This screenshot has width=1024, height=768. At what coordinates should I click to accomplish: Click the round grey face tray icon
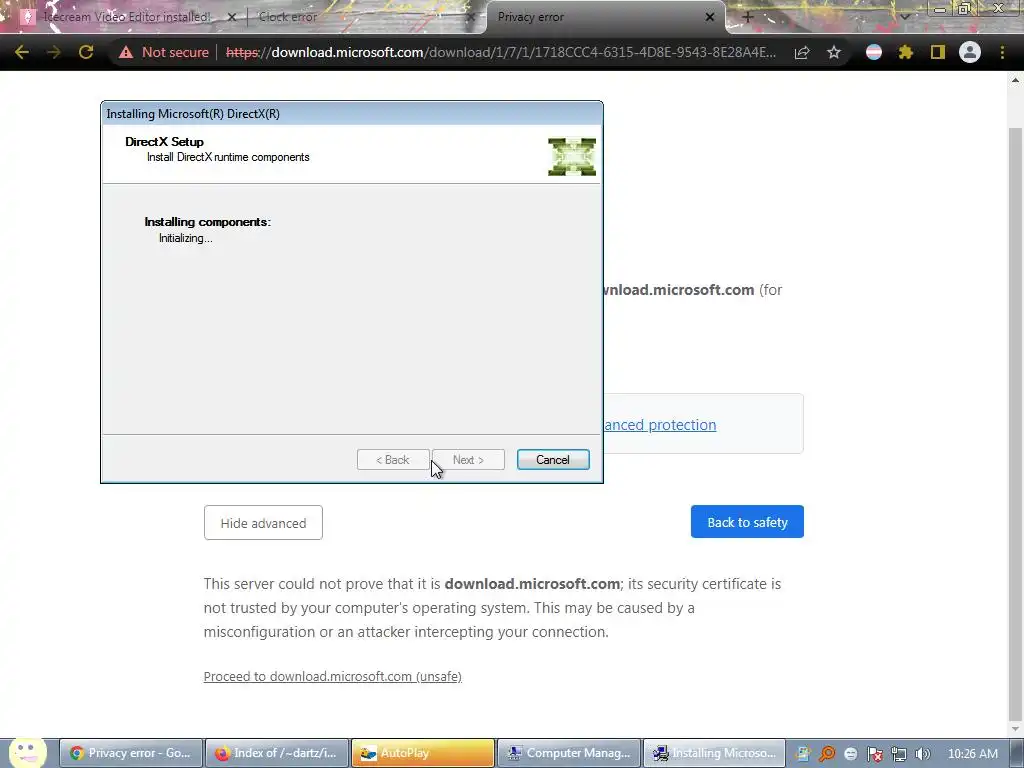point(850,754)
